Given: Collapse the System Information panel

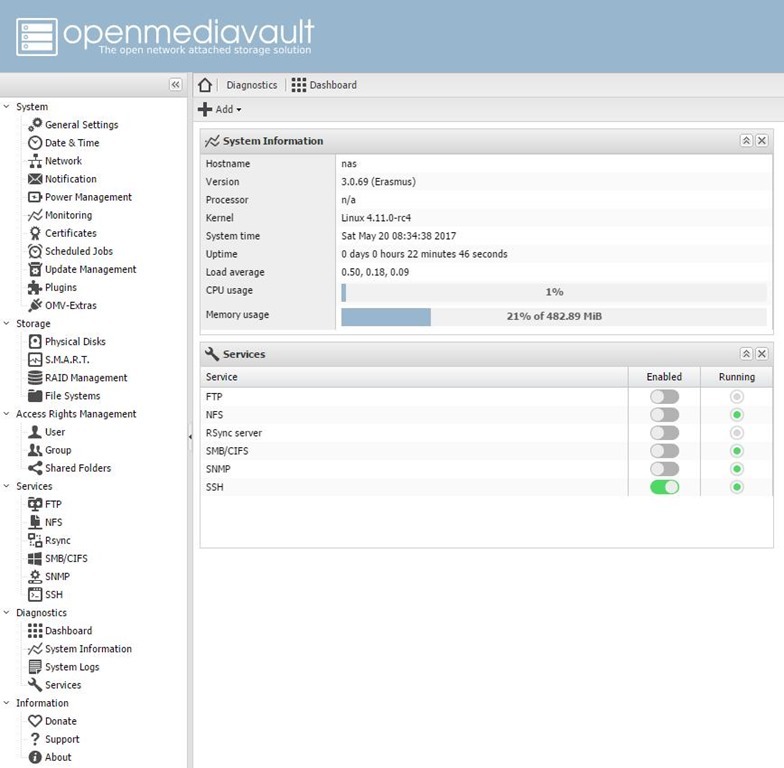Looking at the screenshot, I should pyautogui.click(x=746, y=141).
